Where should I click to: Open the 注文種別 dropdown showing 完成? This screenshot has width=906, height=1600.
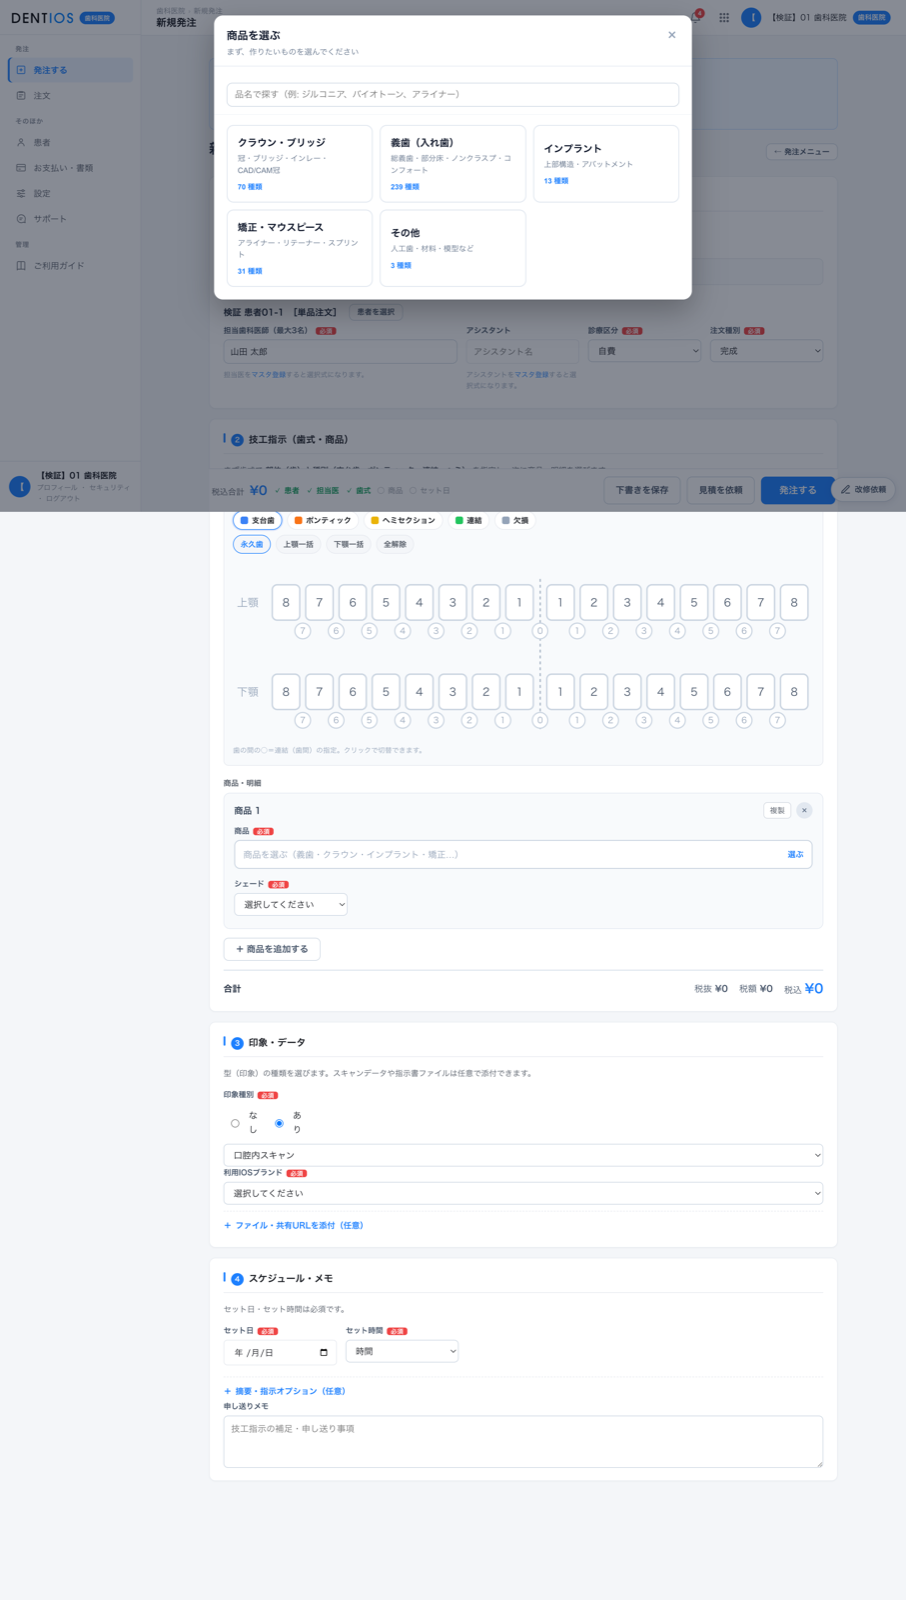point(767,351)
